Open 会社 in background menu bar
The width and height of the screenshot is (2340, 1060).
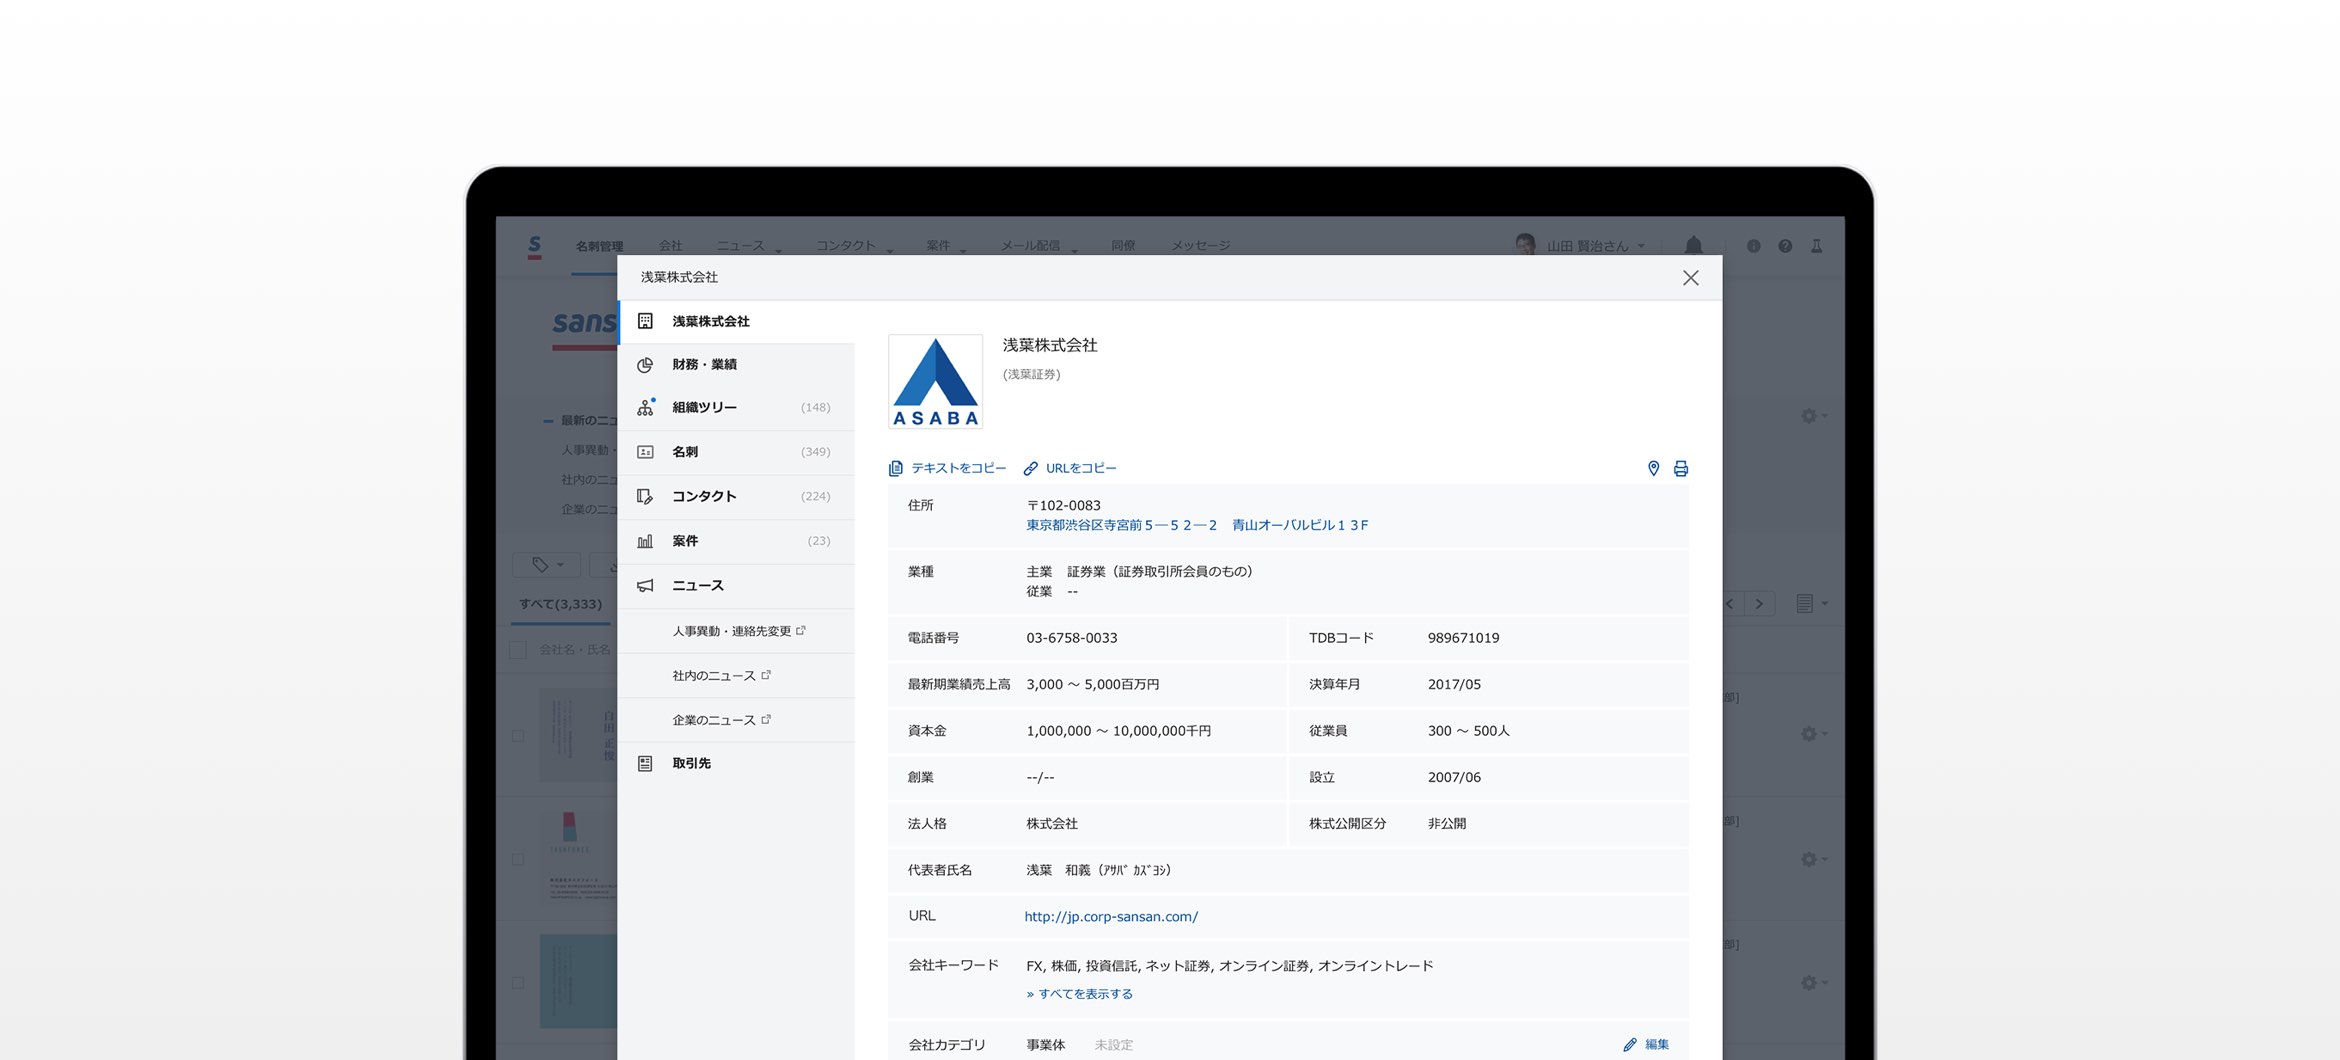(x=670, y=246)
